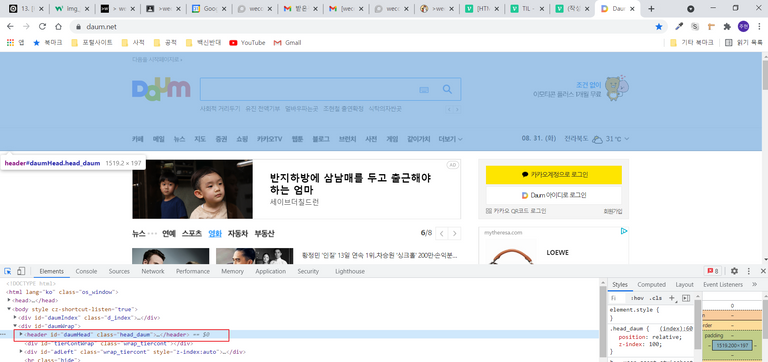The image size is (768, 362).
Task: Click the elements panel vertical scrollbar
Action: tap(602, 321)
